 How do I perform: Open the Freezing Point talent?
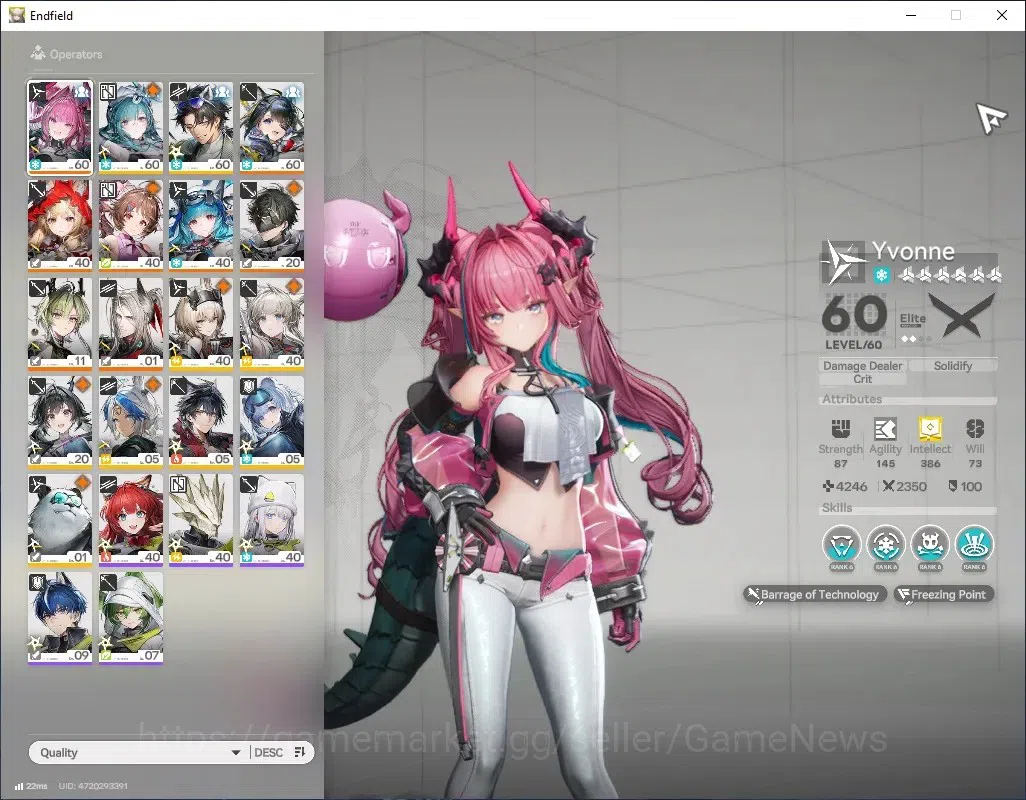point(944,594)
